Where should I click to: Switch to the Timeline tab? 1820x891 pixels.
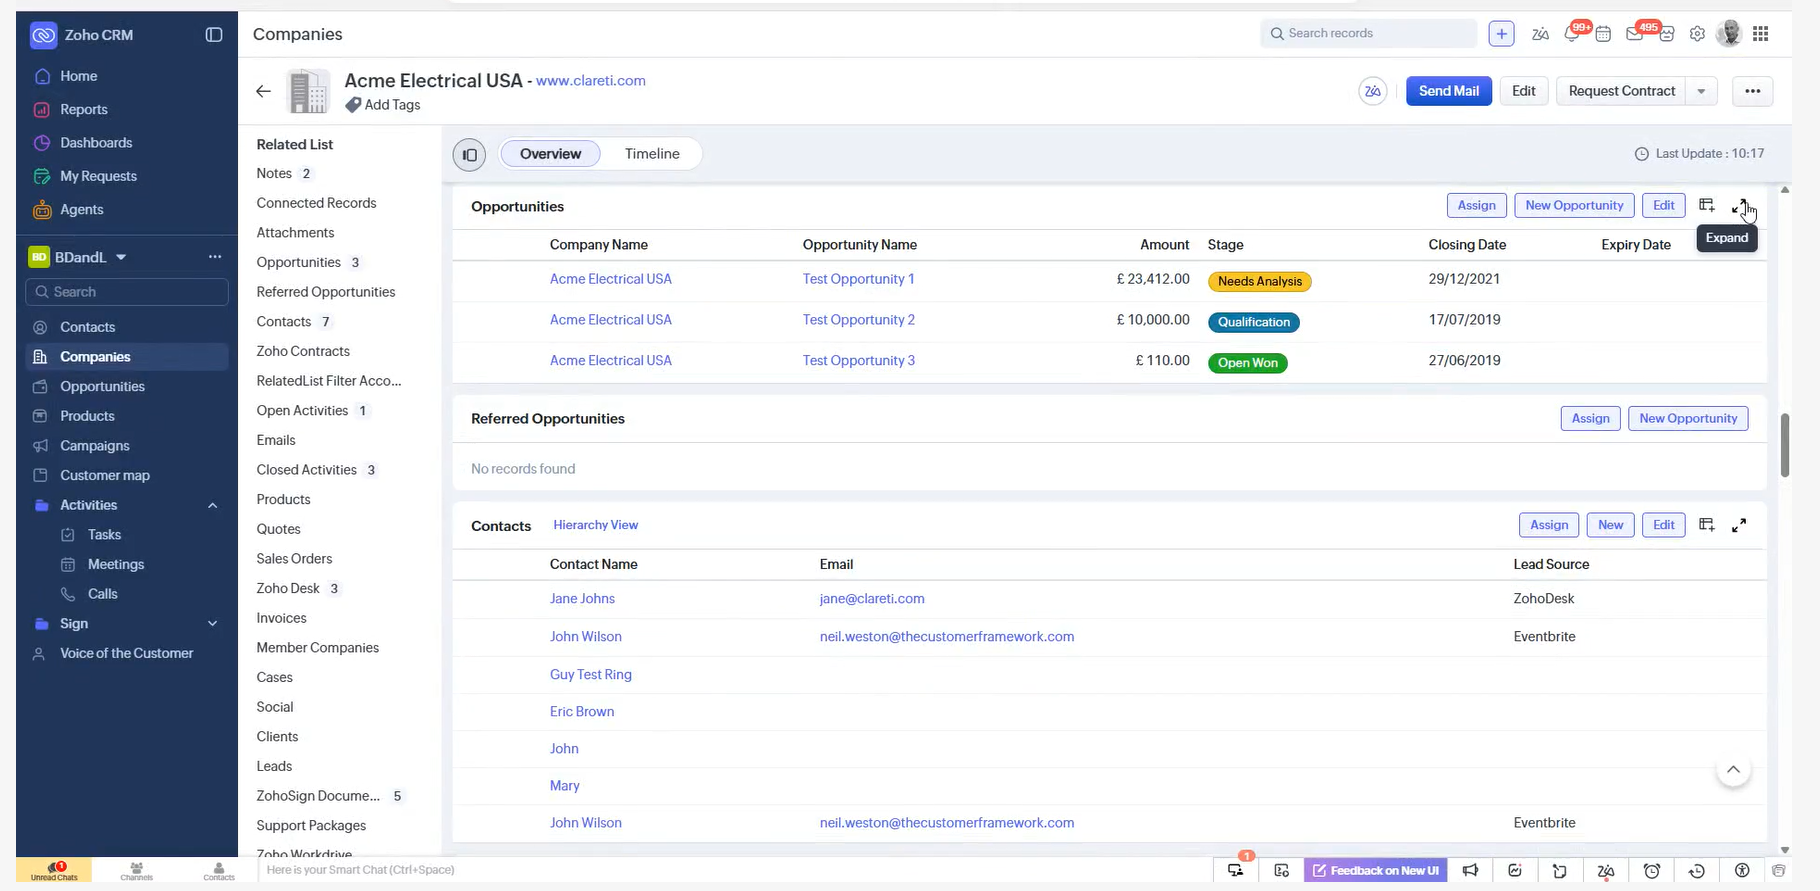click(652, 154)
